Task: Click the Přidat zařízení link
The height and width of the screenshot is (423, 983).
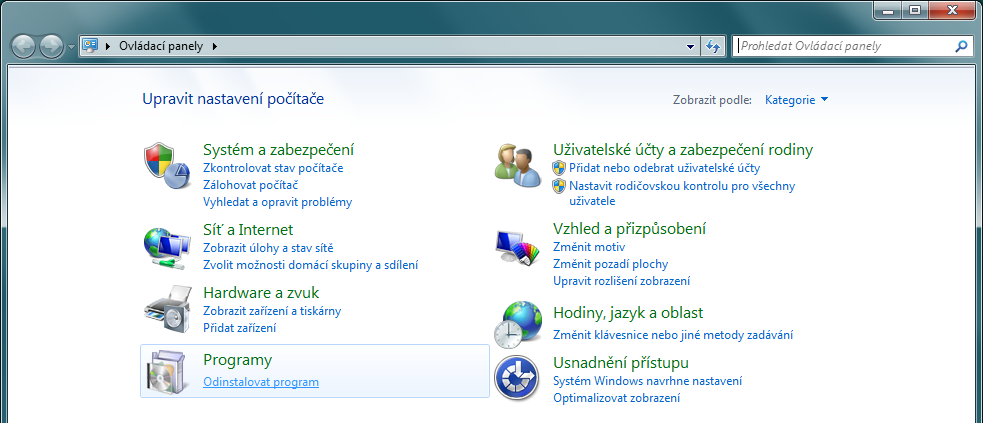Action: coord(239,328)
